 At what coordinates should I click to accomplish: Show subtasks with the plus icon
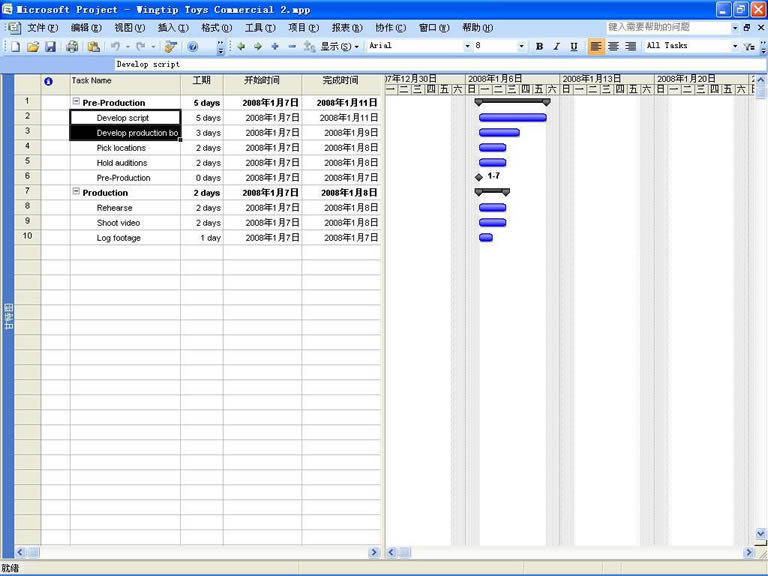pyautogui.click(x=275, y=47)
